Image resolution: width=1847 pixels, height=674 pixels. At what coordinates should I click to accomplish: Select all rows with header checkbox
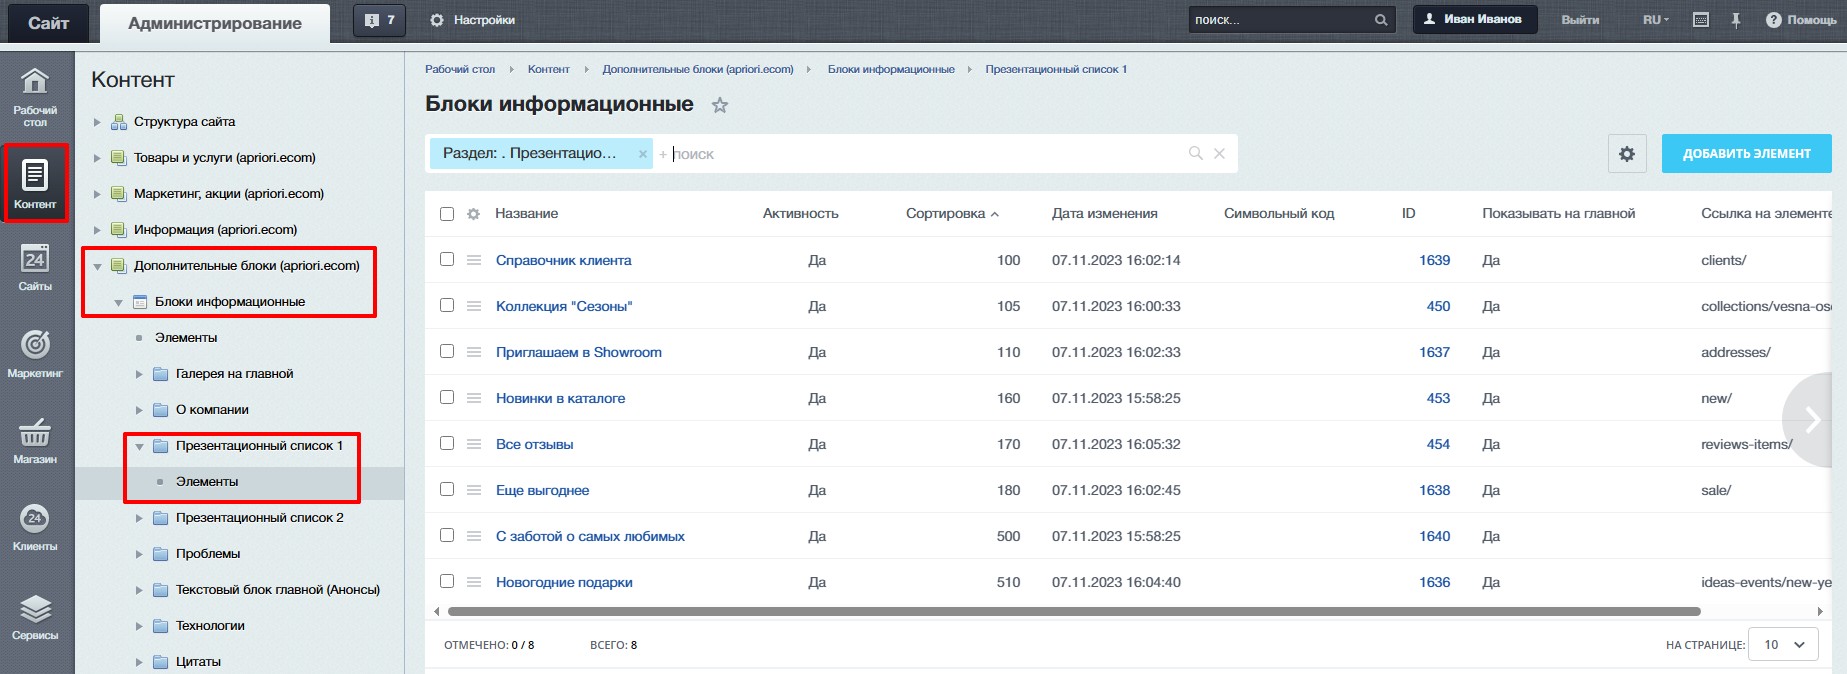click(447, 214)
